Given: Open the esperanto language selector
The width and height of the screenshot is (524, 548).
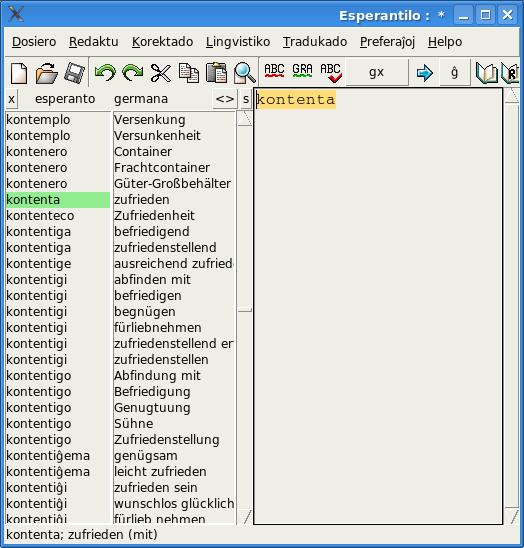Looking at the screenshot, I should coord(65,99).
